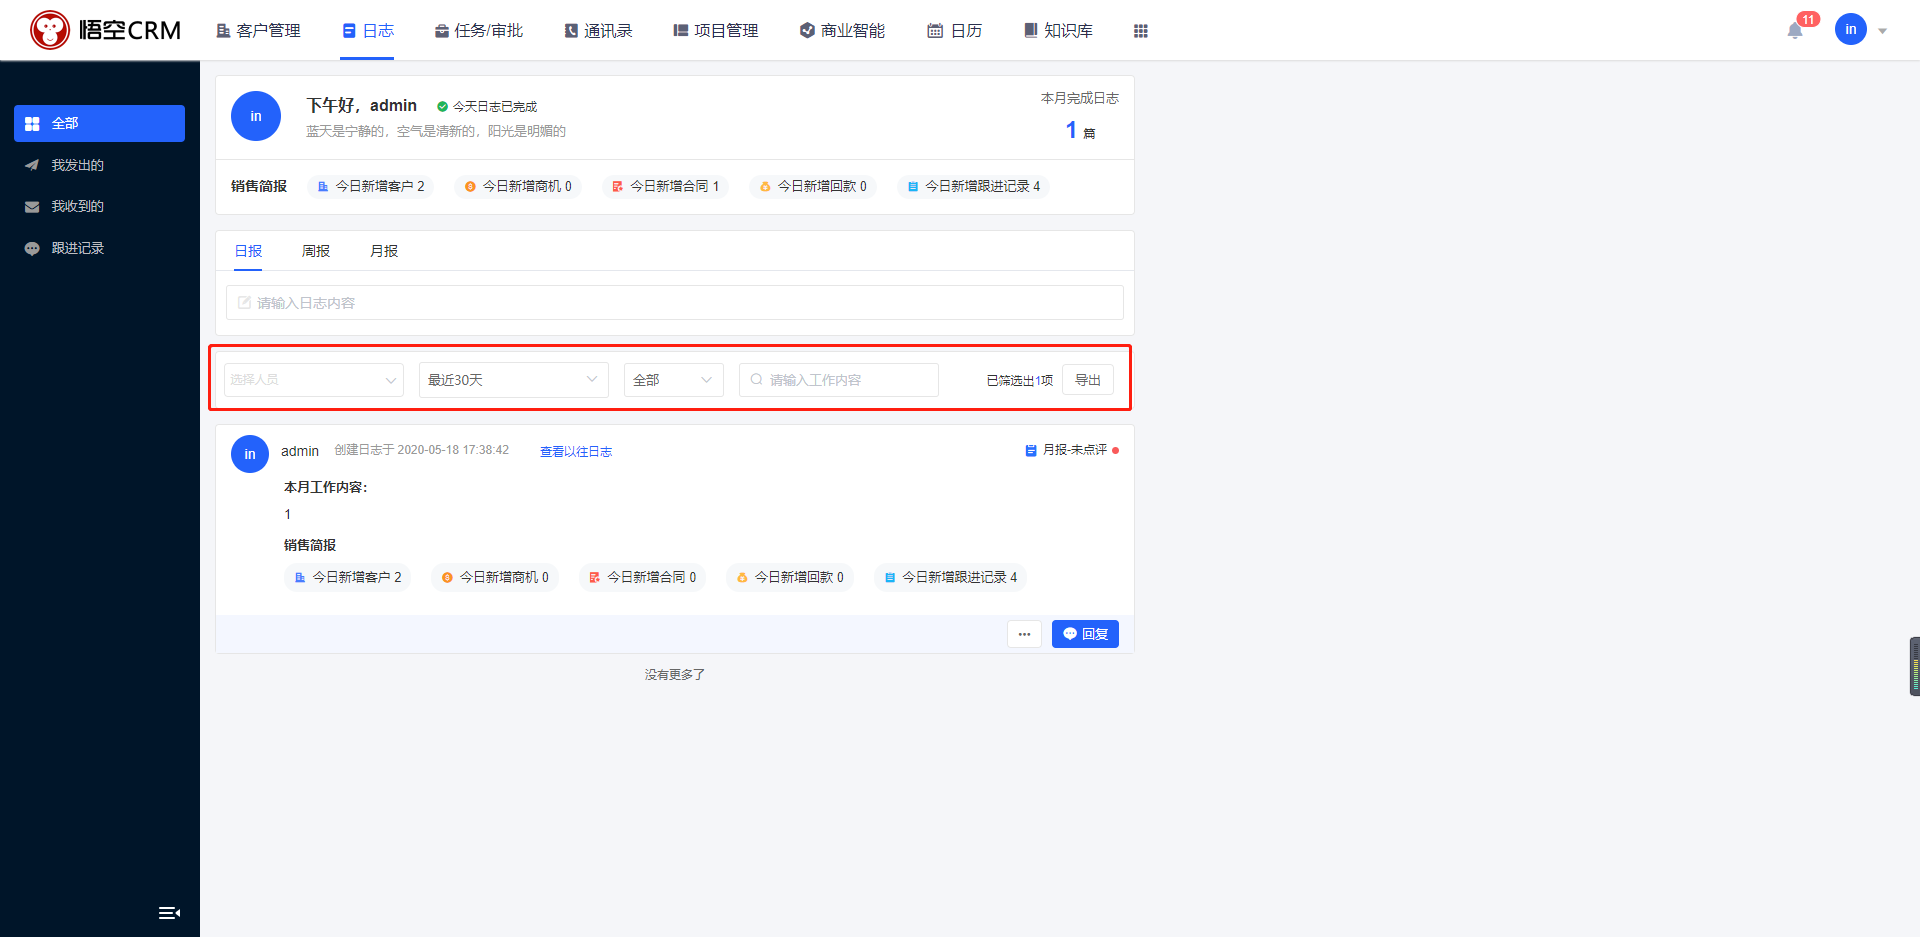Click 今日新增回款 0 in the top 销售简报
Image resolution: width=1920 pixels, height=937 pixels.
(813, 186)
